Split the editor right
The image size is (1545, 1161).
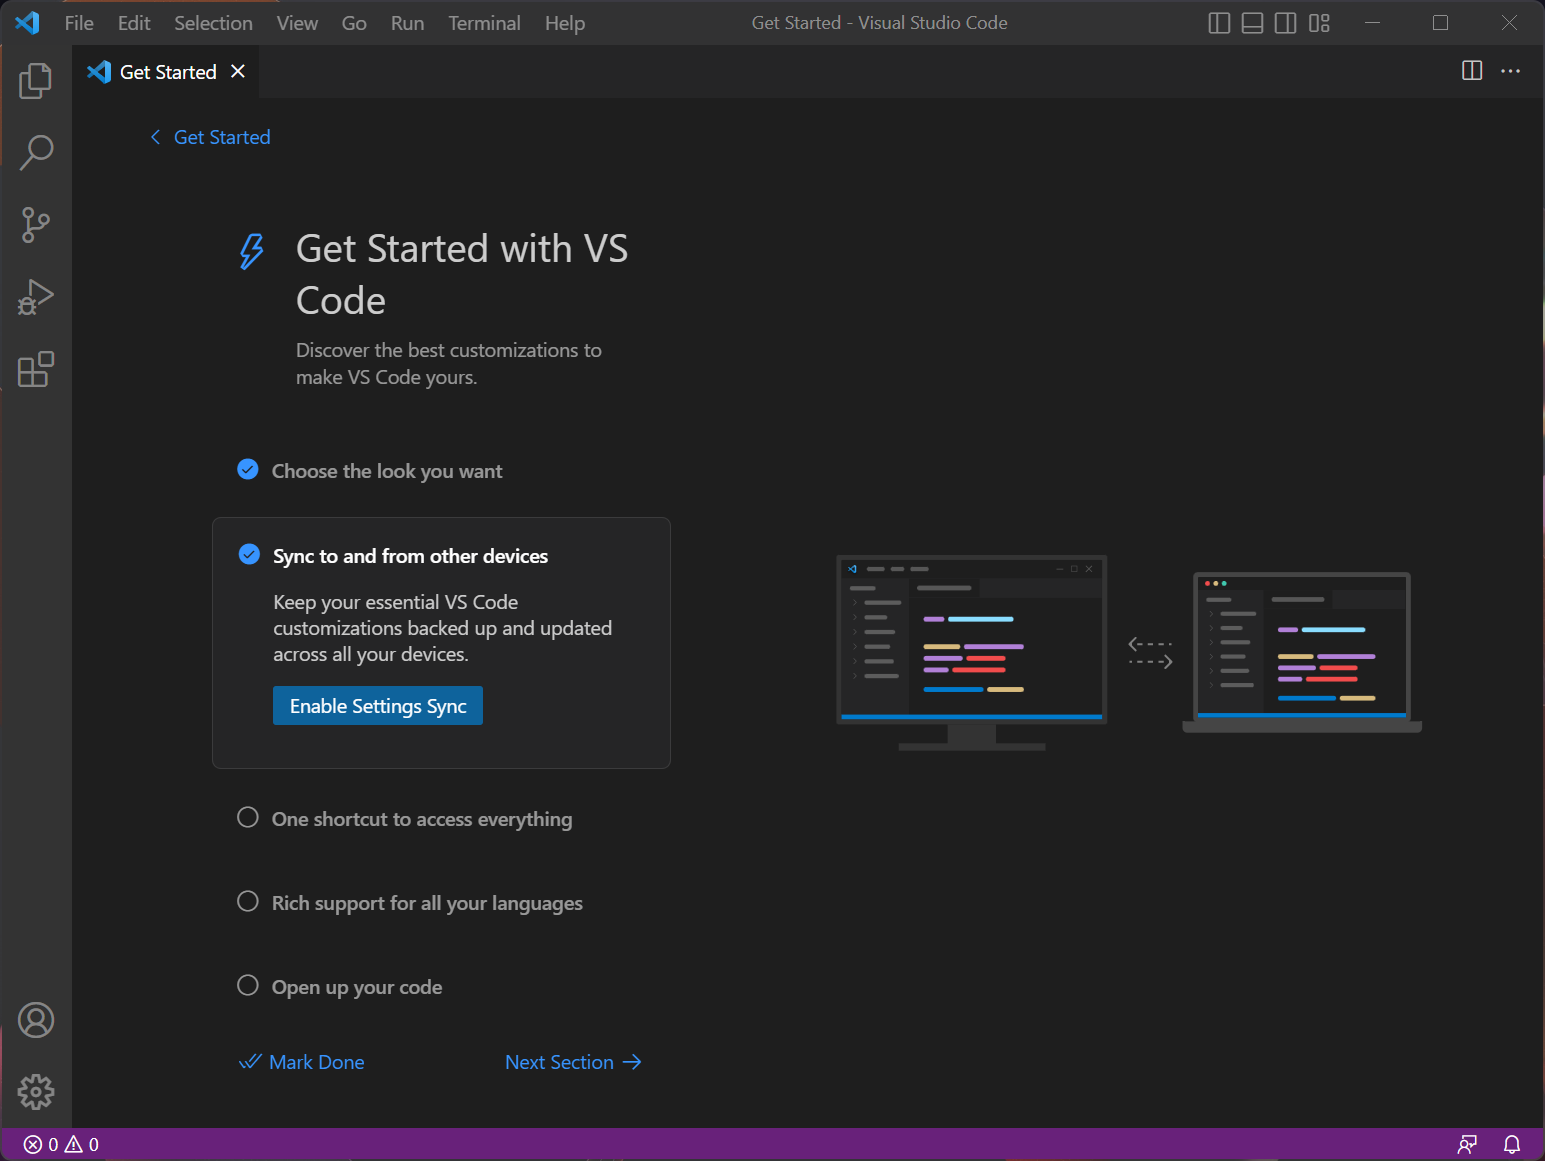[x=1472, y=70]
